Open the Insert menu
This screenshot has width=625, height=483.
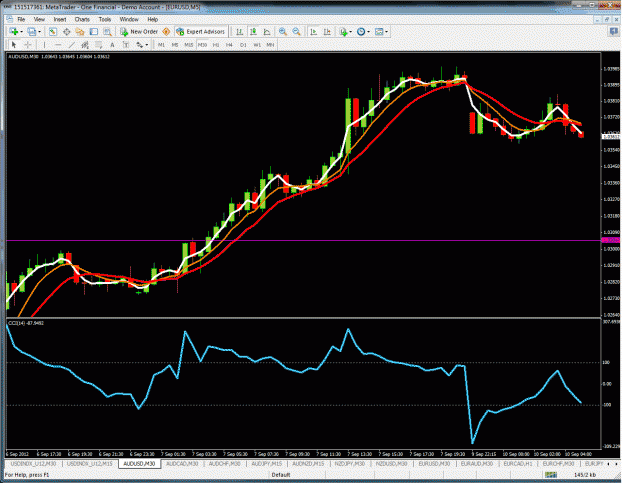click(60, 19)
